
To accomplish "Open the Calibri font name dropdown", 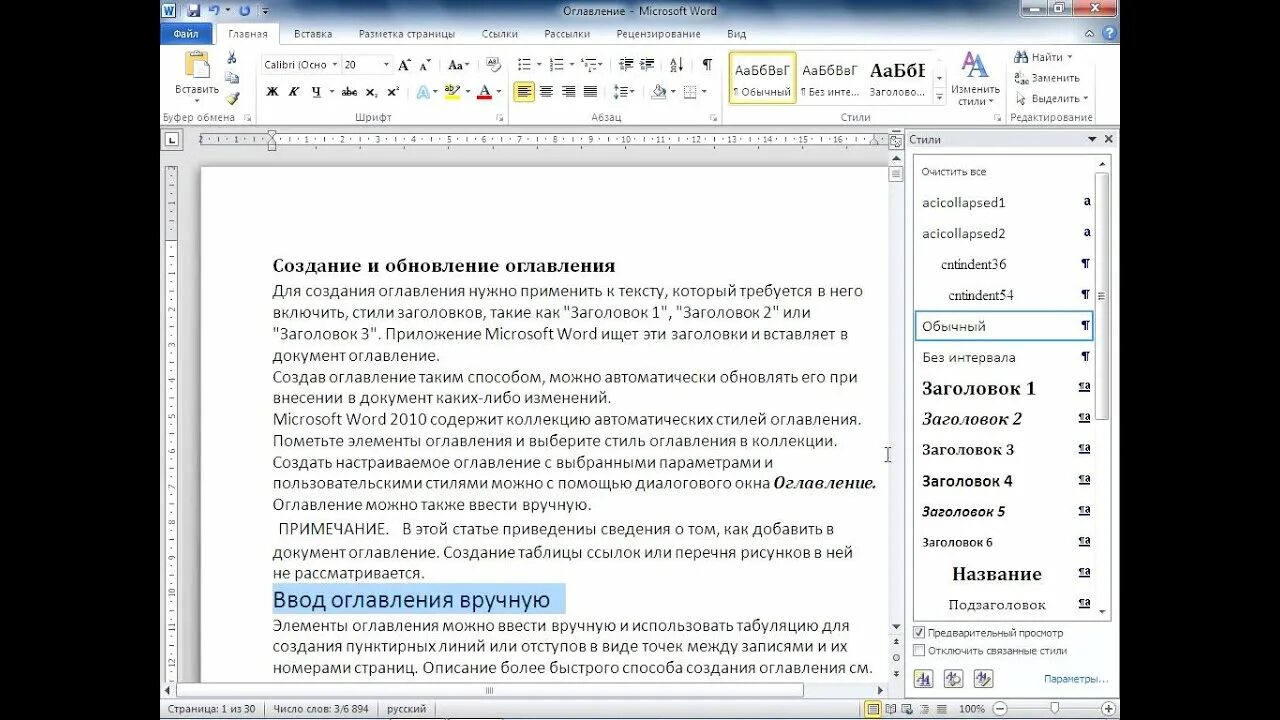I will (334, 65).
